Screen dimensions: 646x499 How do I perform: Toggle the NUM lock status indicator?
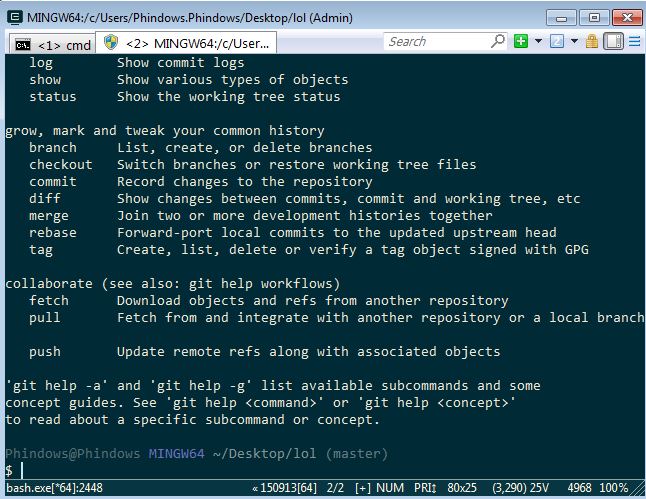point(390,488)
